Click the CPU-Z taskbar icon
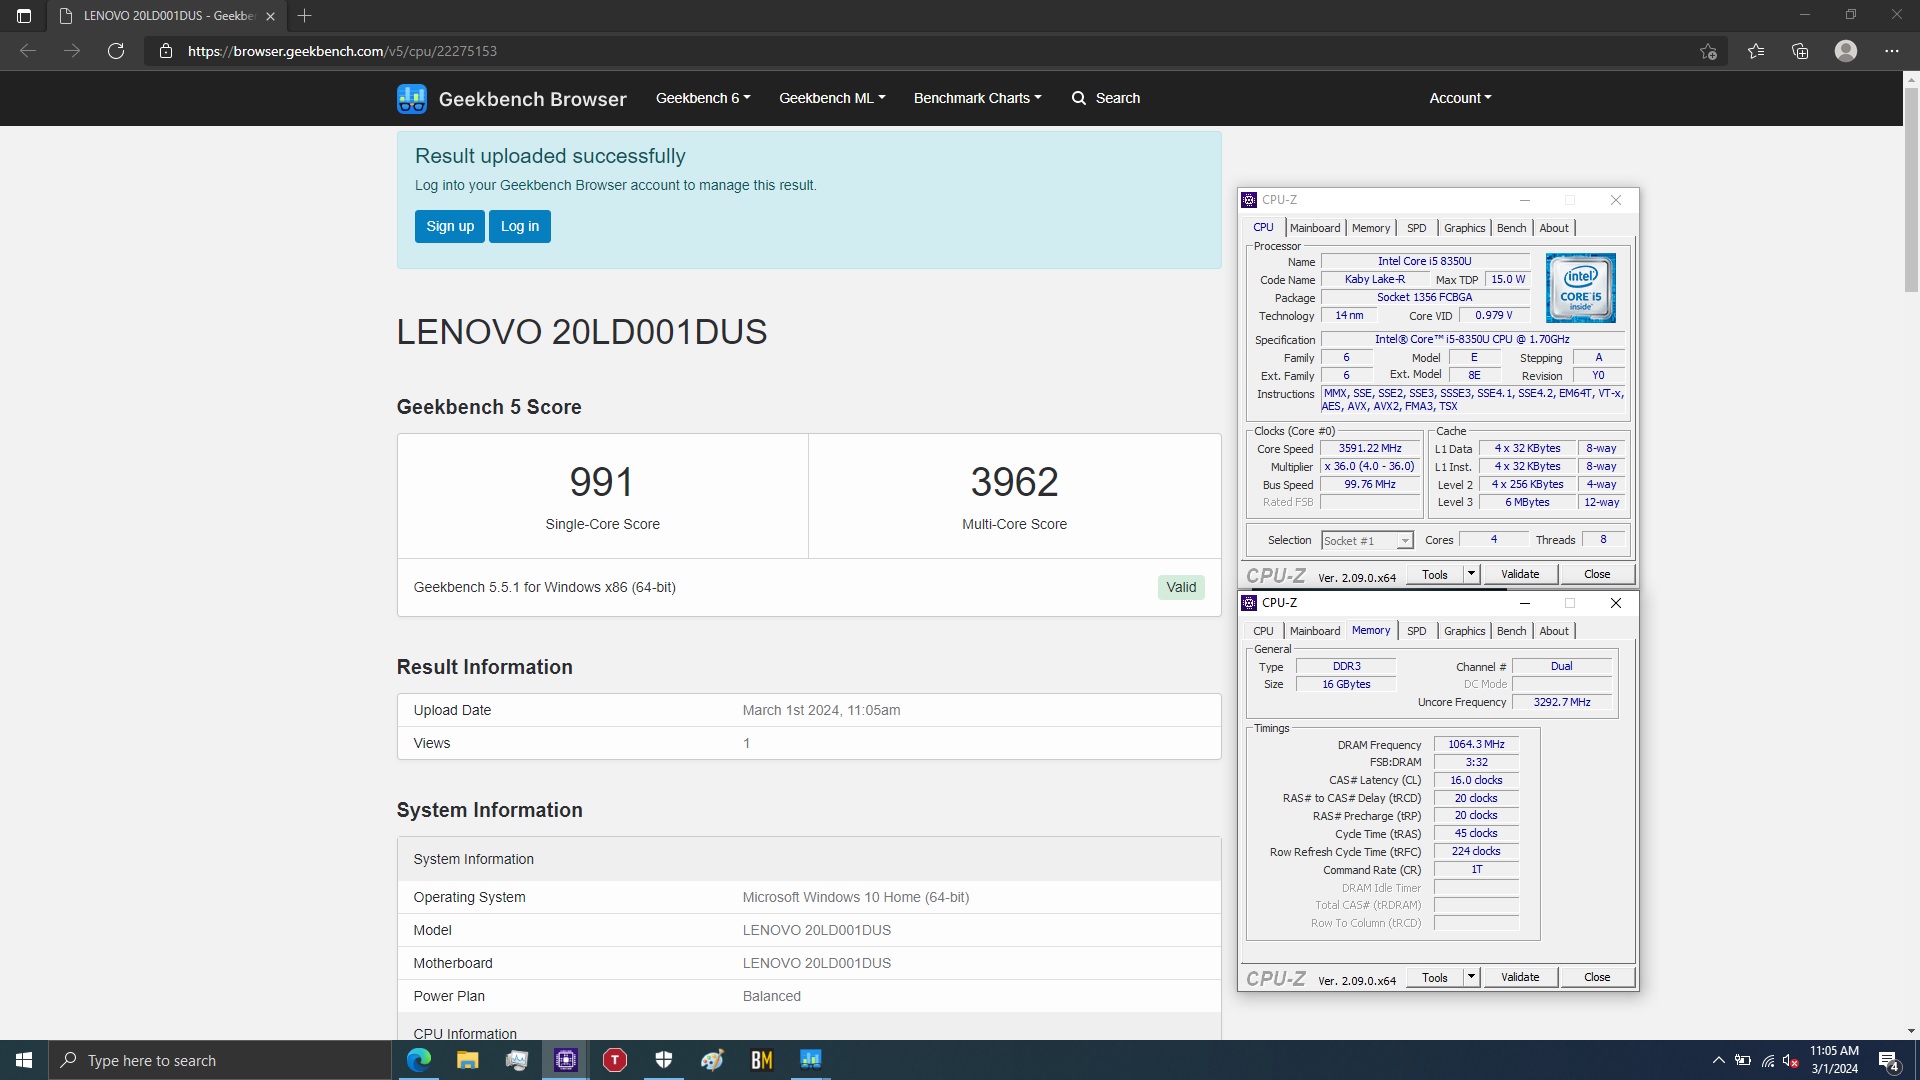Screen dimensions: 1920x1080 point(566,1060)
